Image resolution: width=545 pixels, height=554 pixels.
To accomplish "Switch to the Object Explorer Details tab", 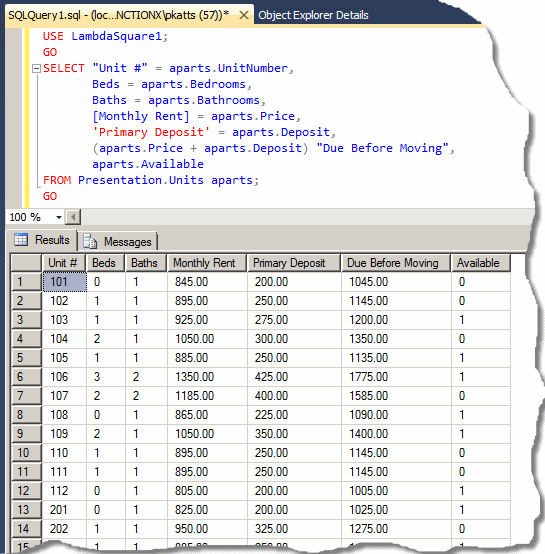I will click(x=313, y=15).
